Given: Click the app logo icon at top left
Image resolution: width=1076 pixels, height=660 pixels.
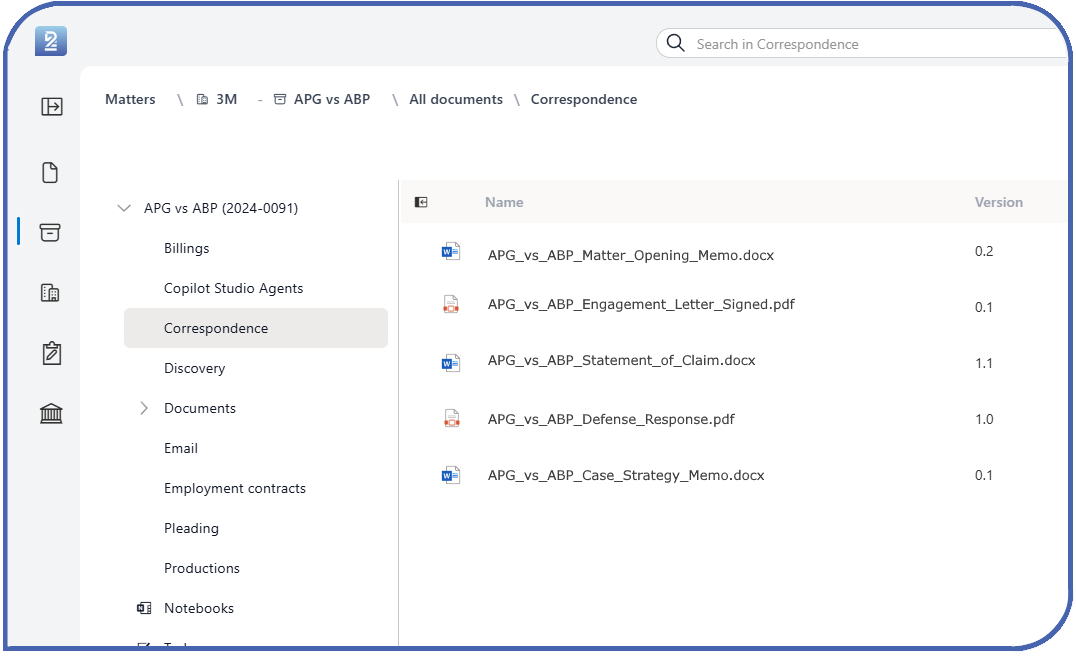Looking at the screenshot, I should (51, 41).
